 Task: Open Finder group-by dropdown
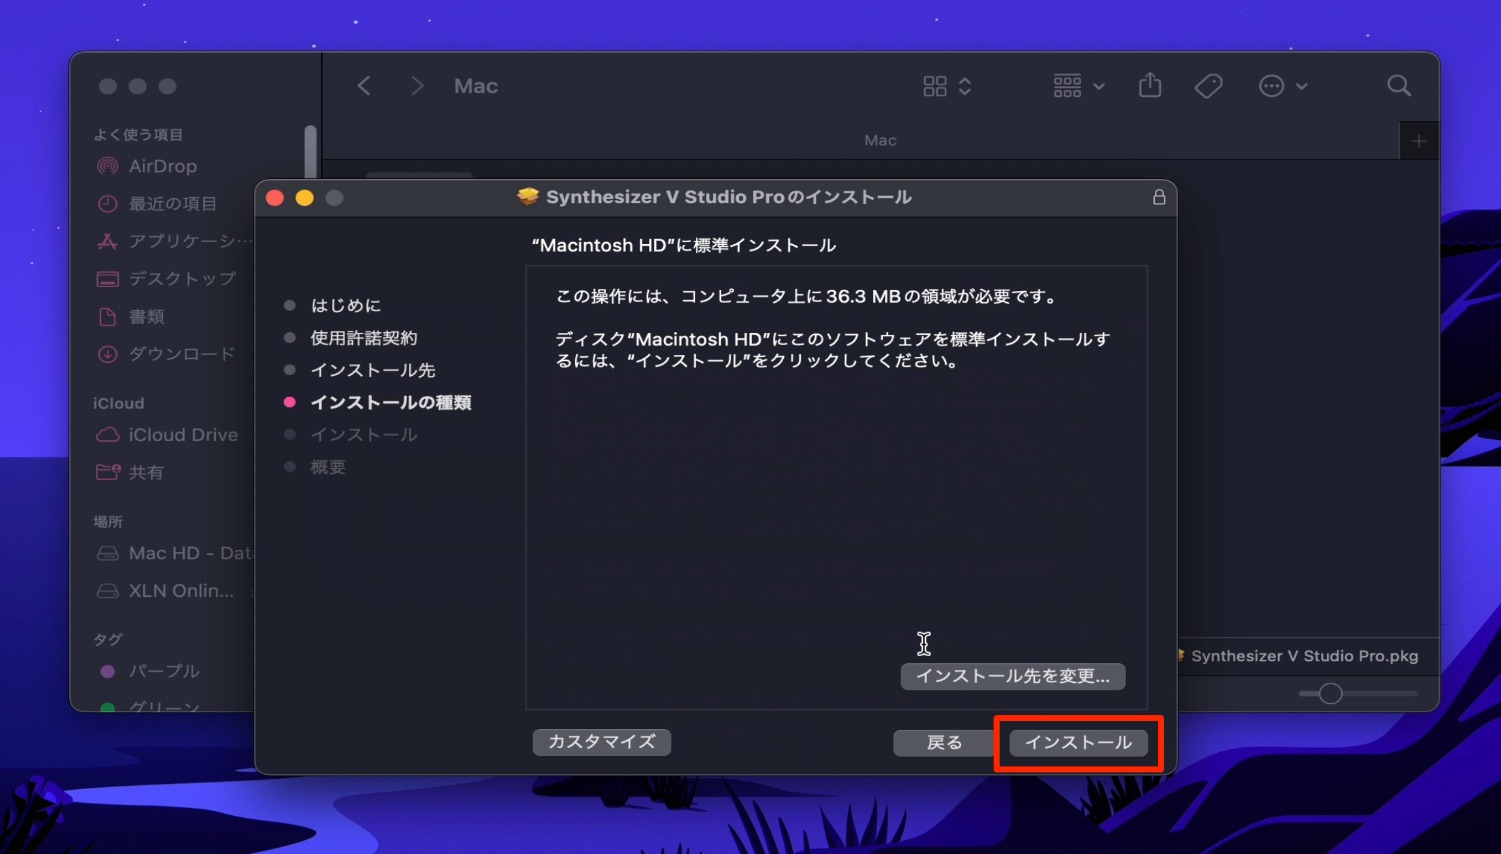(x=1078, y=86)
